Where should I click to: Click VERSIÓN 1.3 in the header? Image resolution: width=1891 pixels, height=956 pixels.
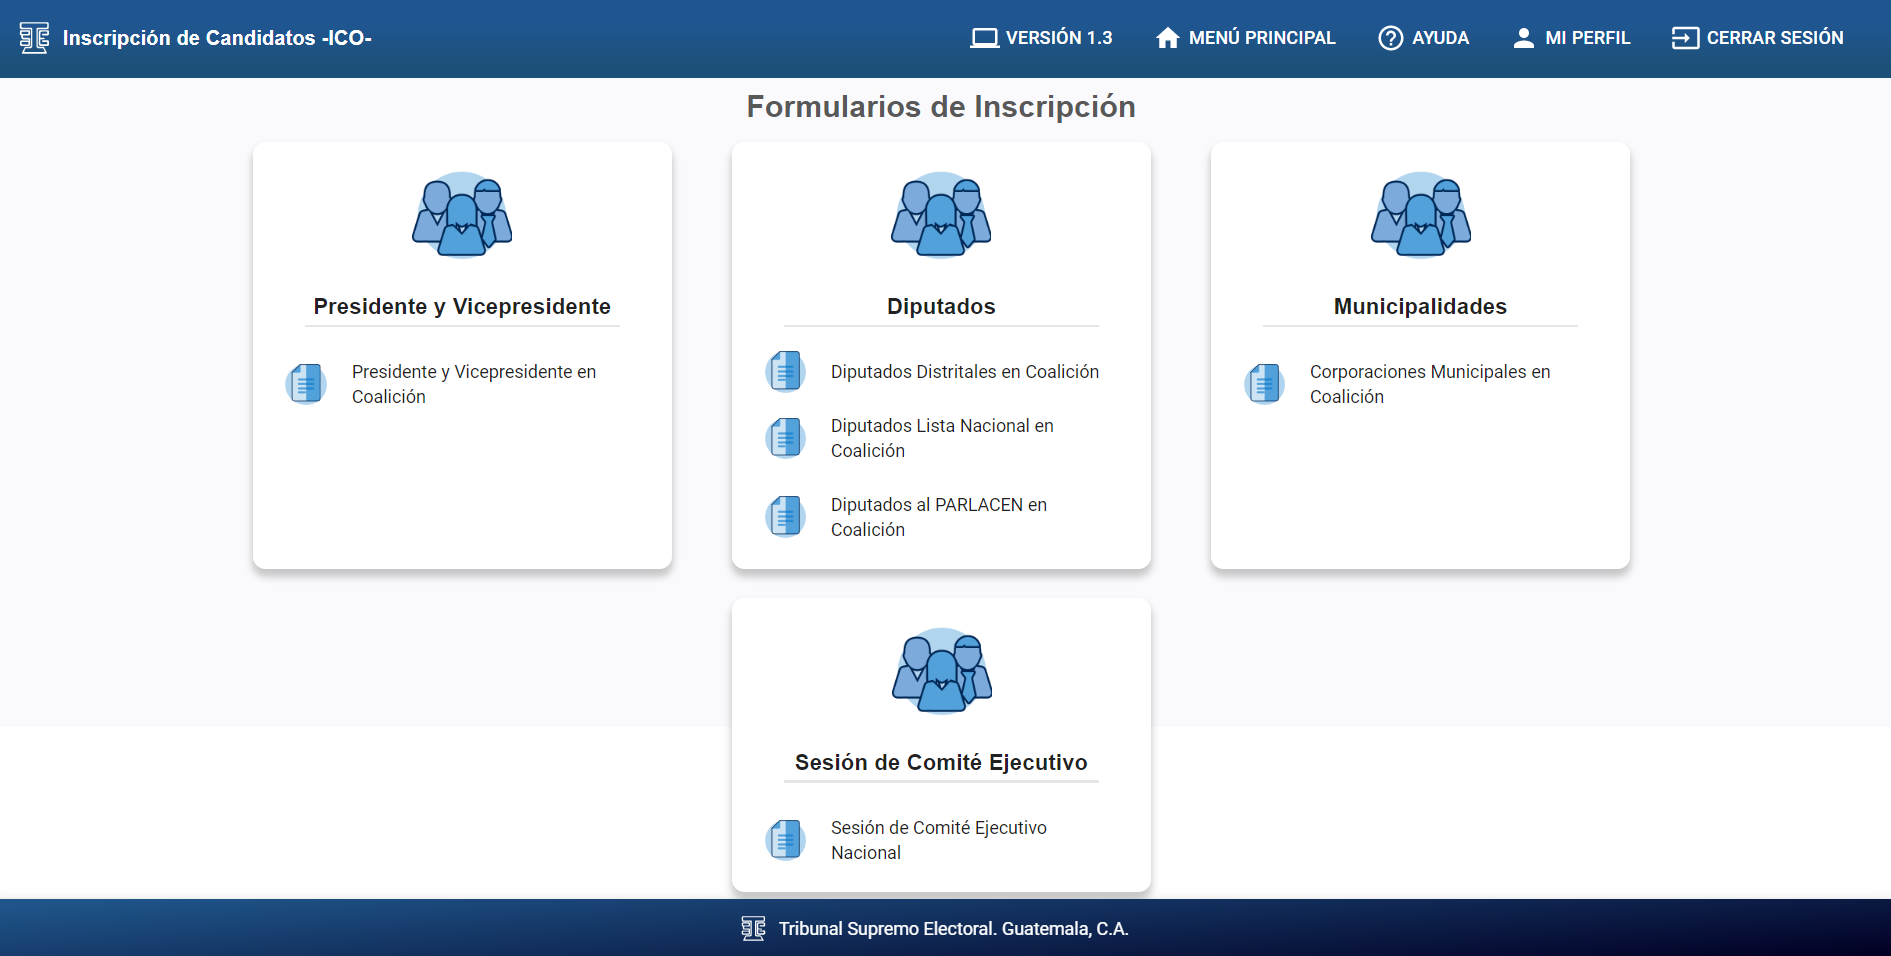point(1041,38)
